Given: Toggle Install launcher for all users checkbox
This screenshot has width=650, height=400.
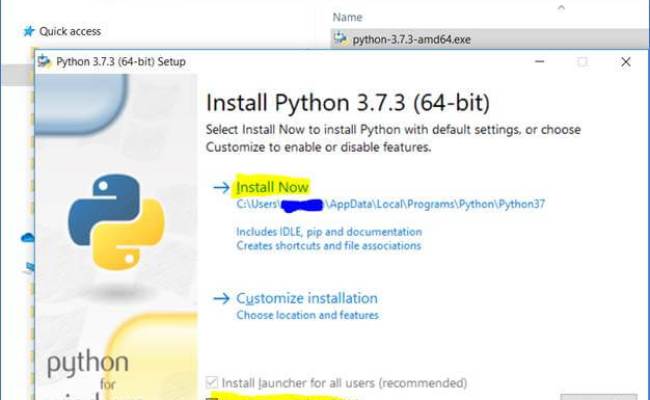Looking at the screenshot, I should 211,382.
